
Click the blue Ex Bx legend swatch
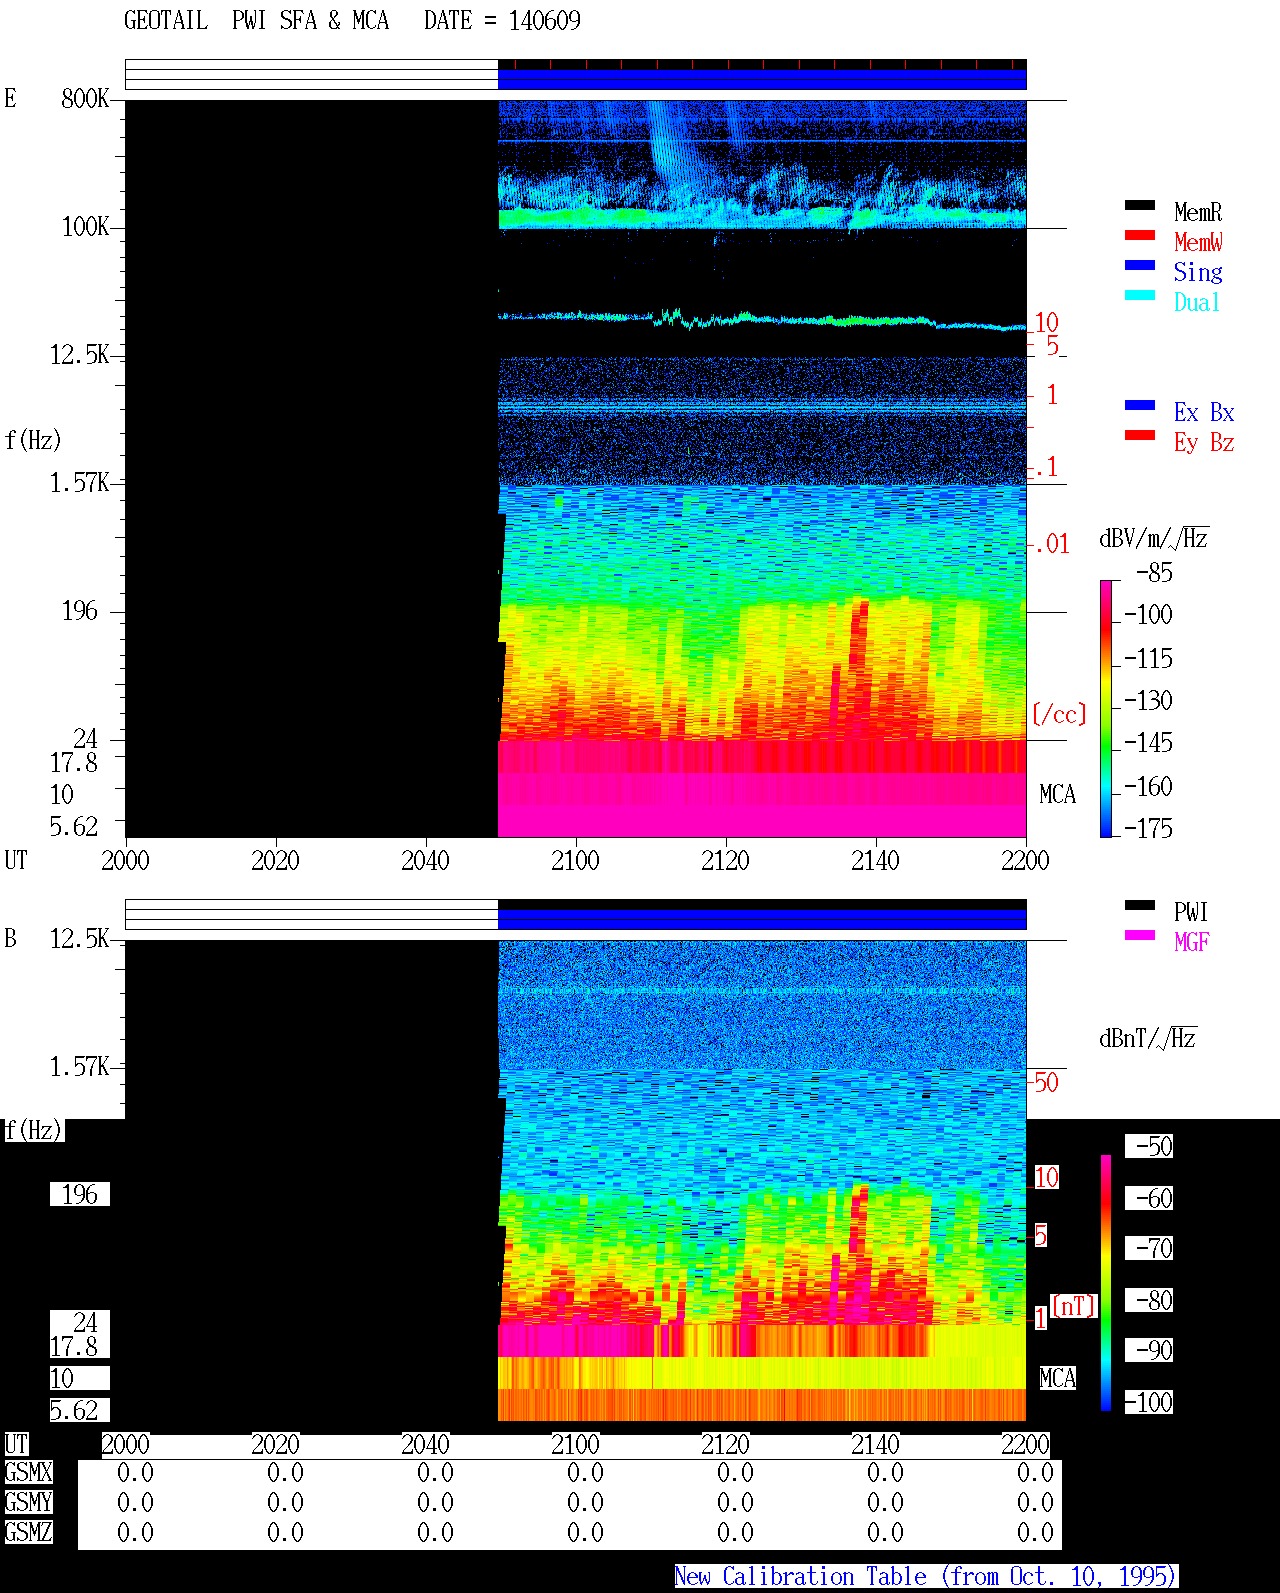point(1140,405)
